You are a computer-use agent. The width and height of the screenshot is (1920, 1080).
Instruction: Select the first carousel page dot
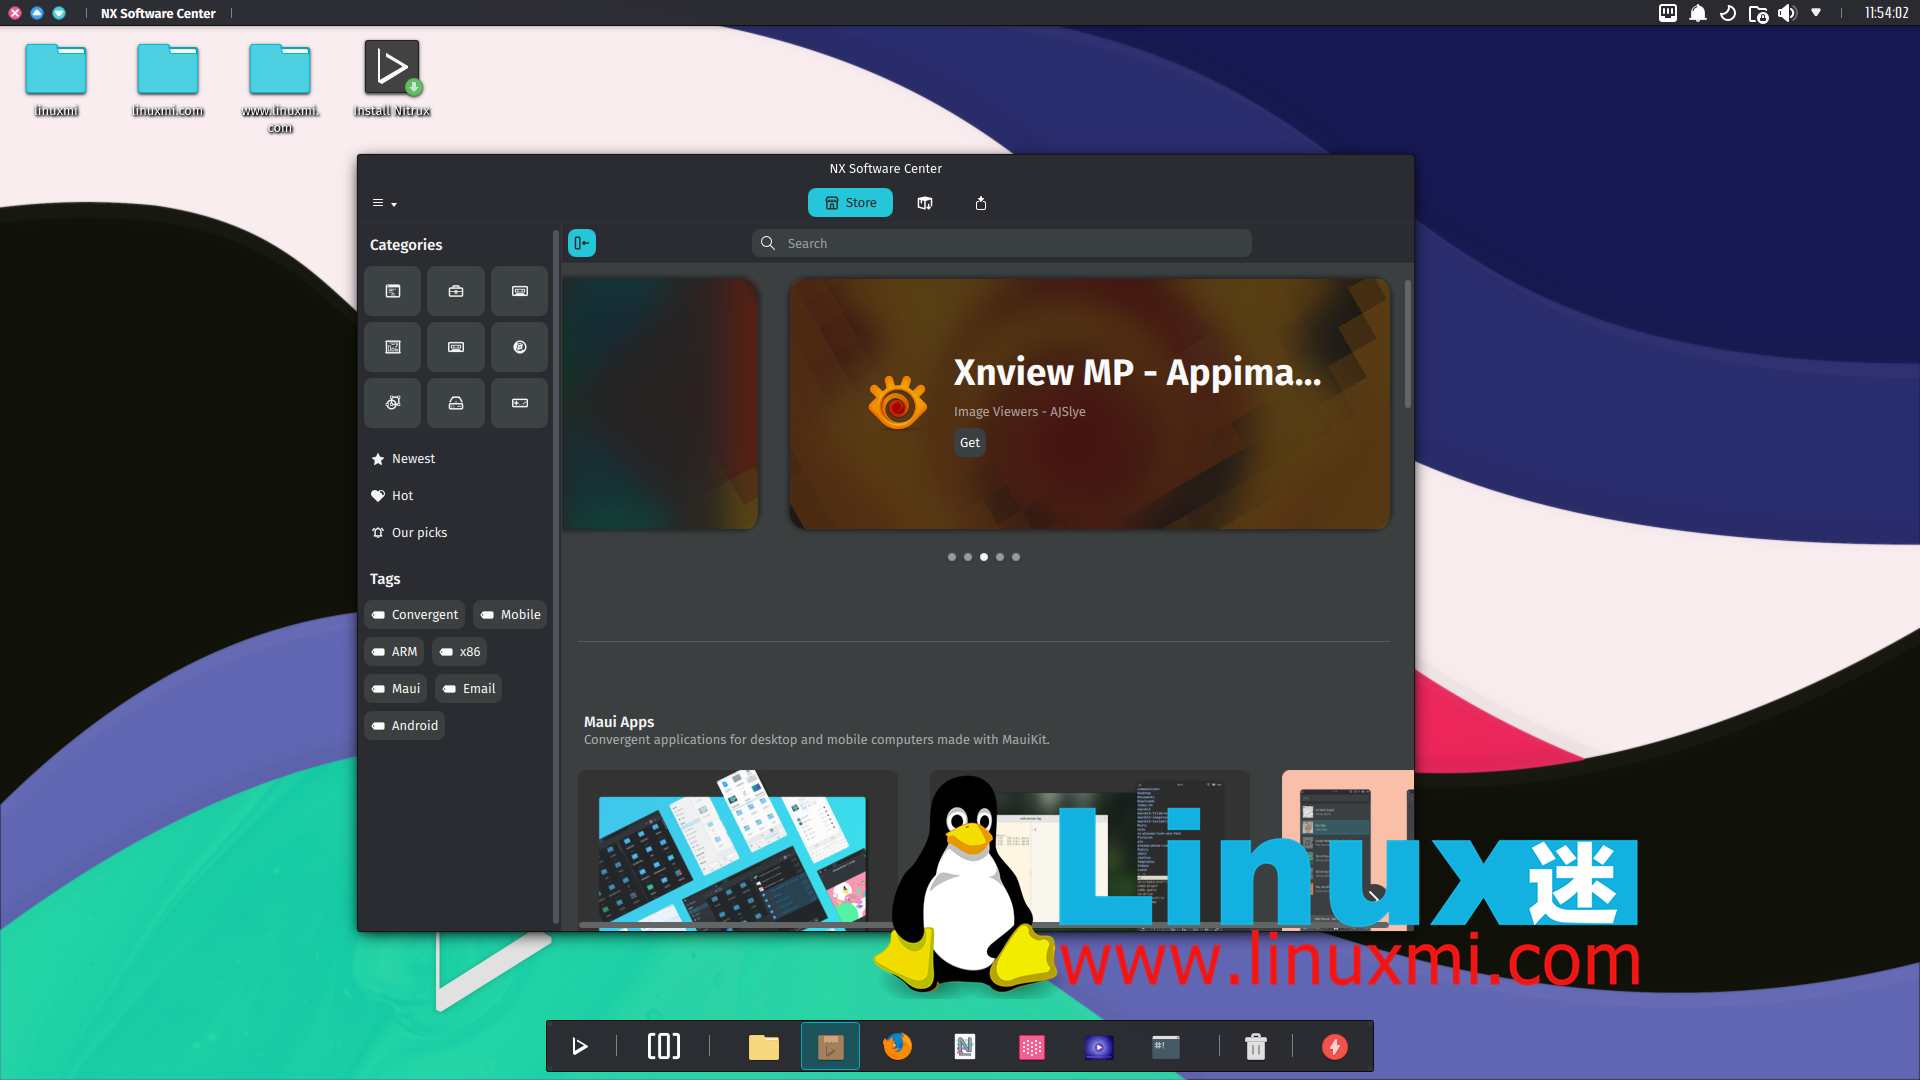click(952, 557)
